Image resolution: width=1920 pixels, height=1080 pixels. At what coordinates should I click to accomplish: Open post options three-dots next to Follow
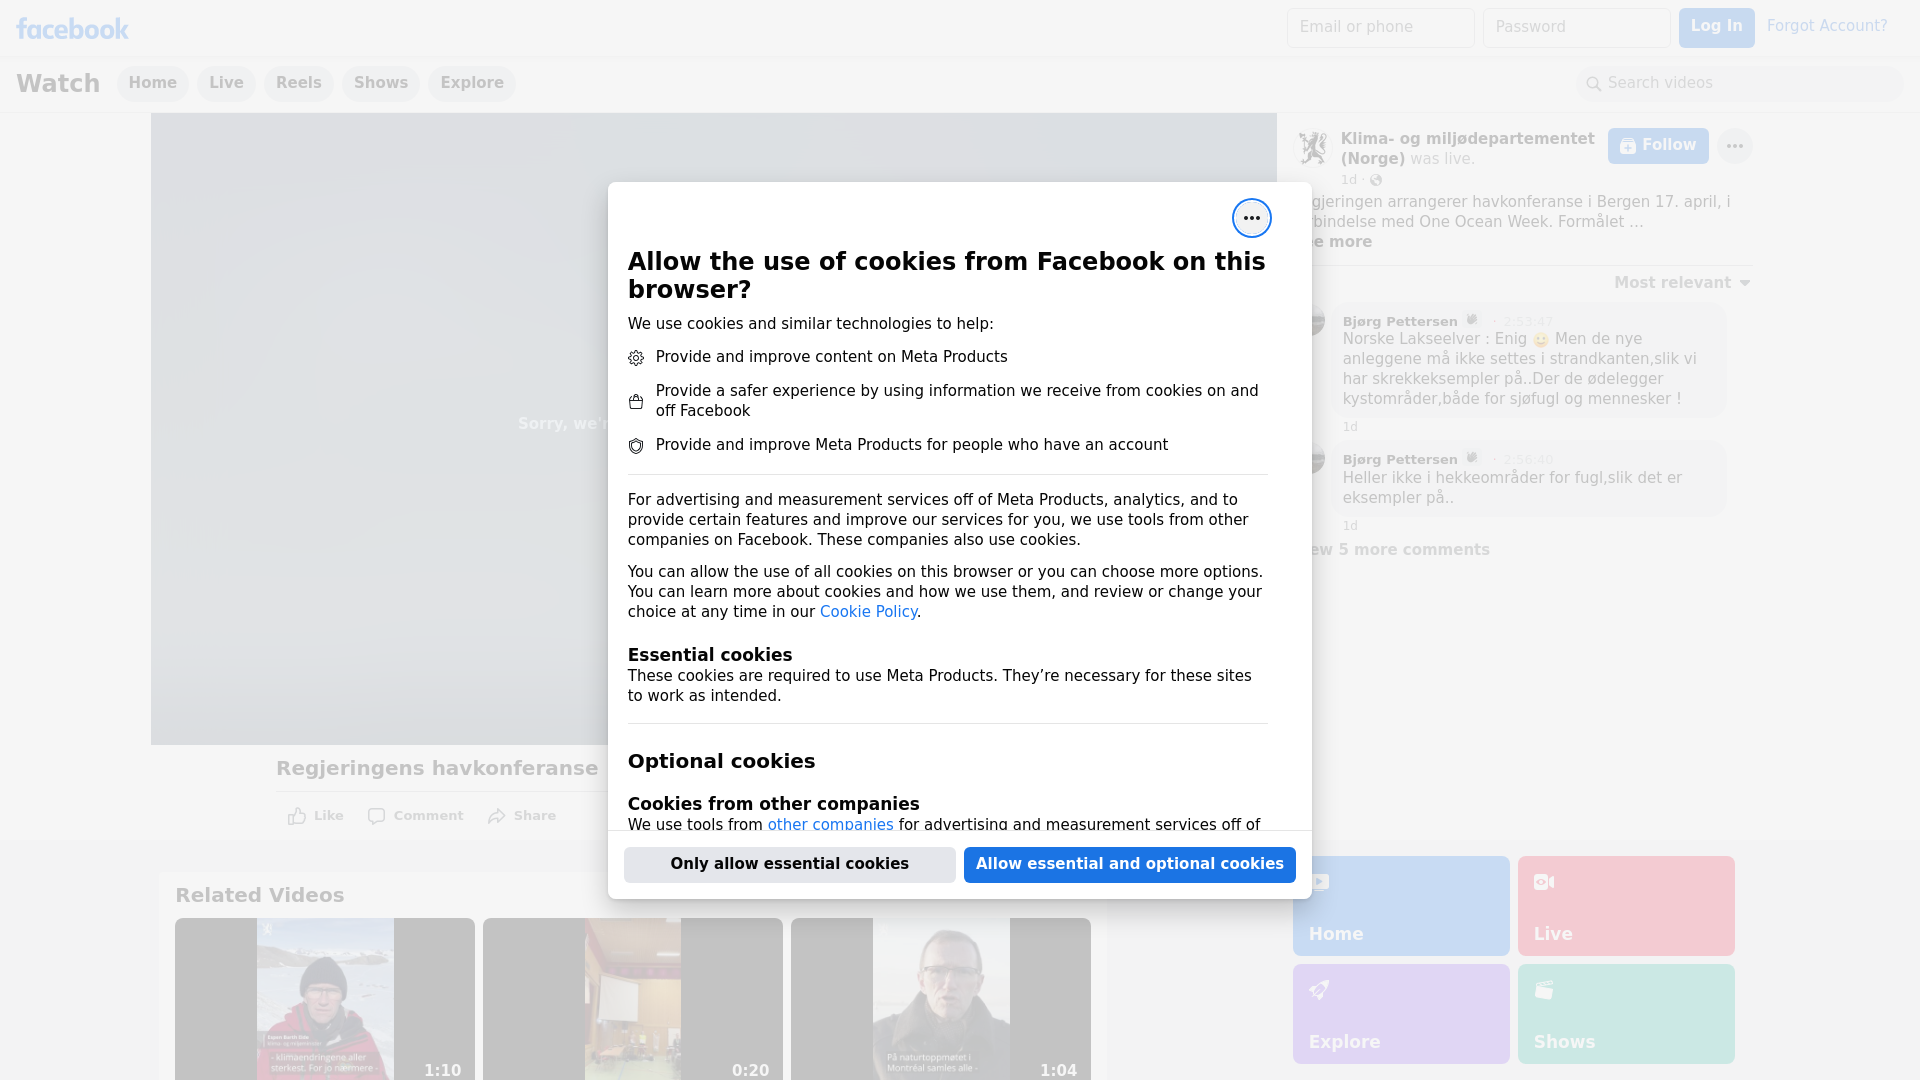(x=1734, y=146)
